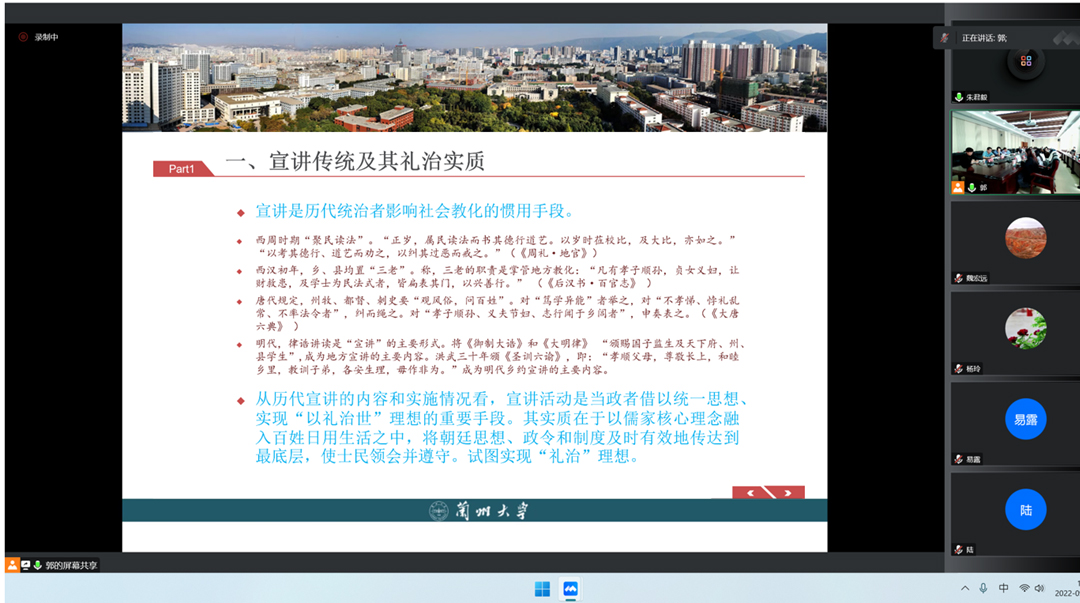
Task: Open the volume speaker tray icon
Action: point(1039,589)
